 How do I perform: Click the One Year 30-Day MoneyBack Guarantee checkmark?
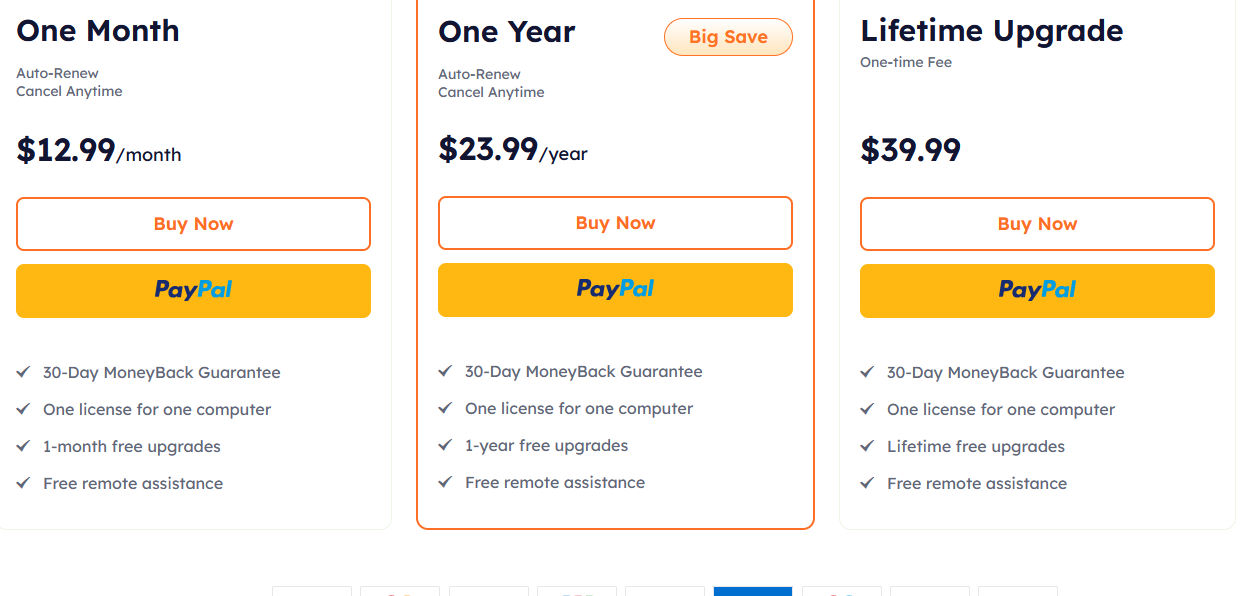[445, 371]
